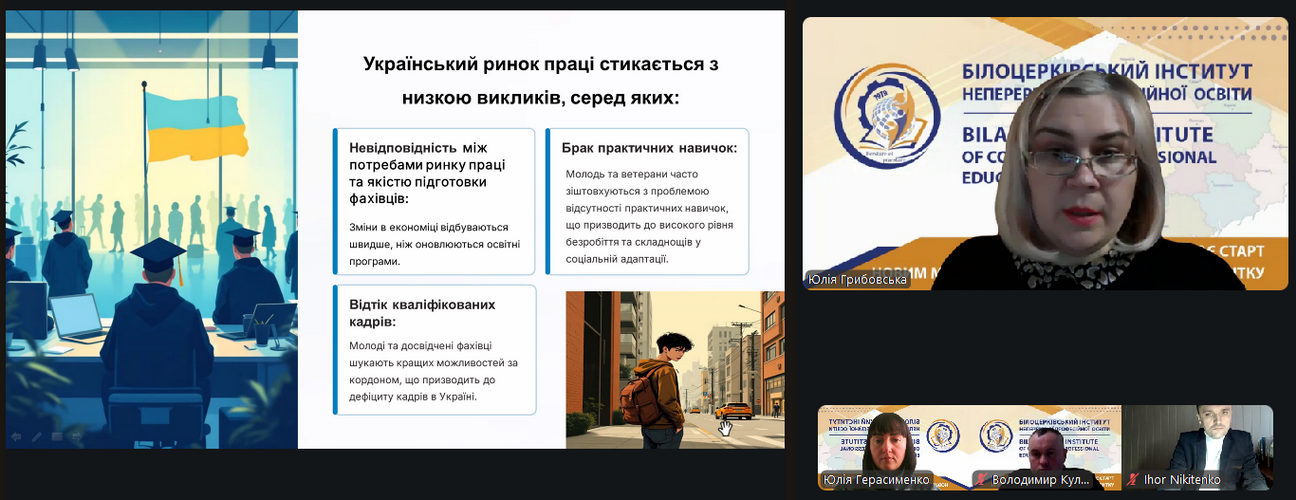The height and width of the screenshot is (500, 1296).
Task: Click the Ukrainian flag in the slide image
Action: pyautogui.click(x=197, y=122)
